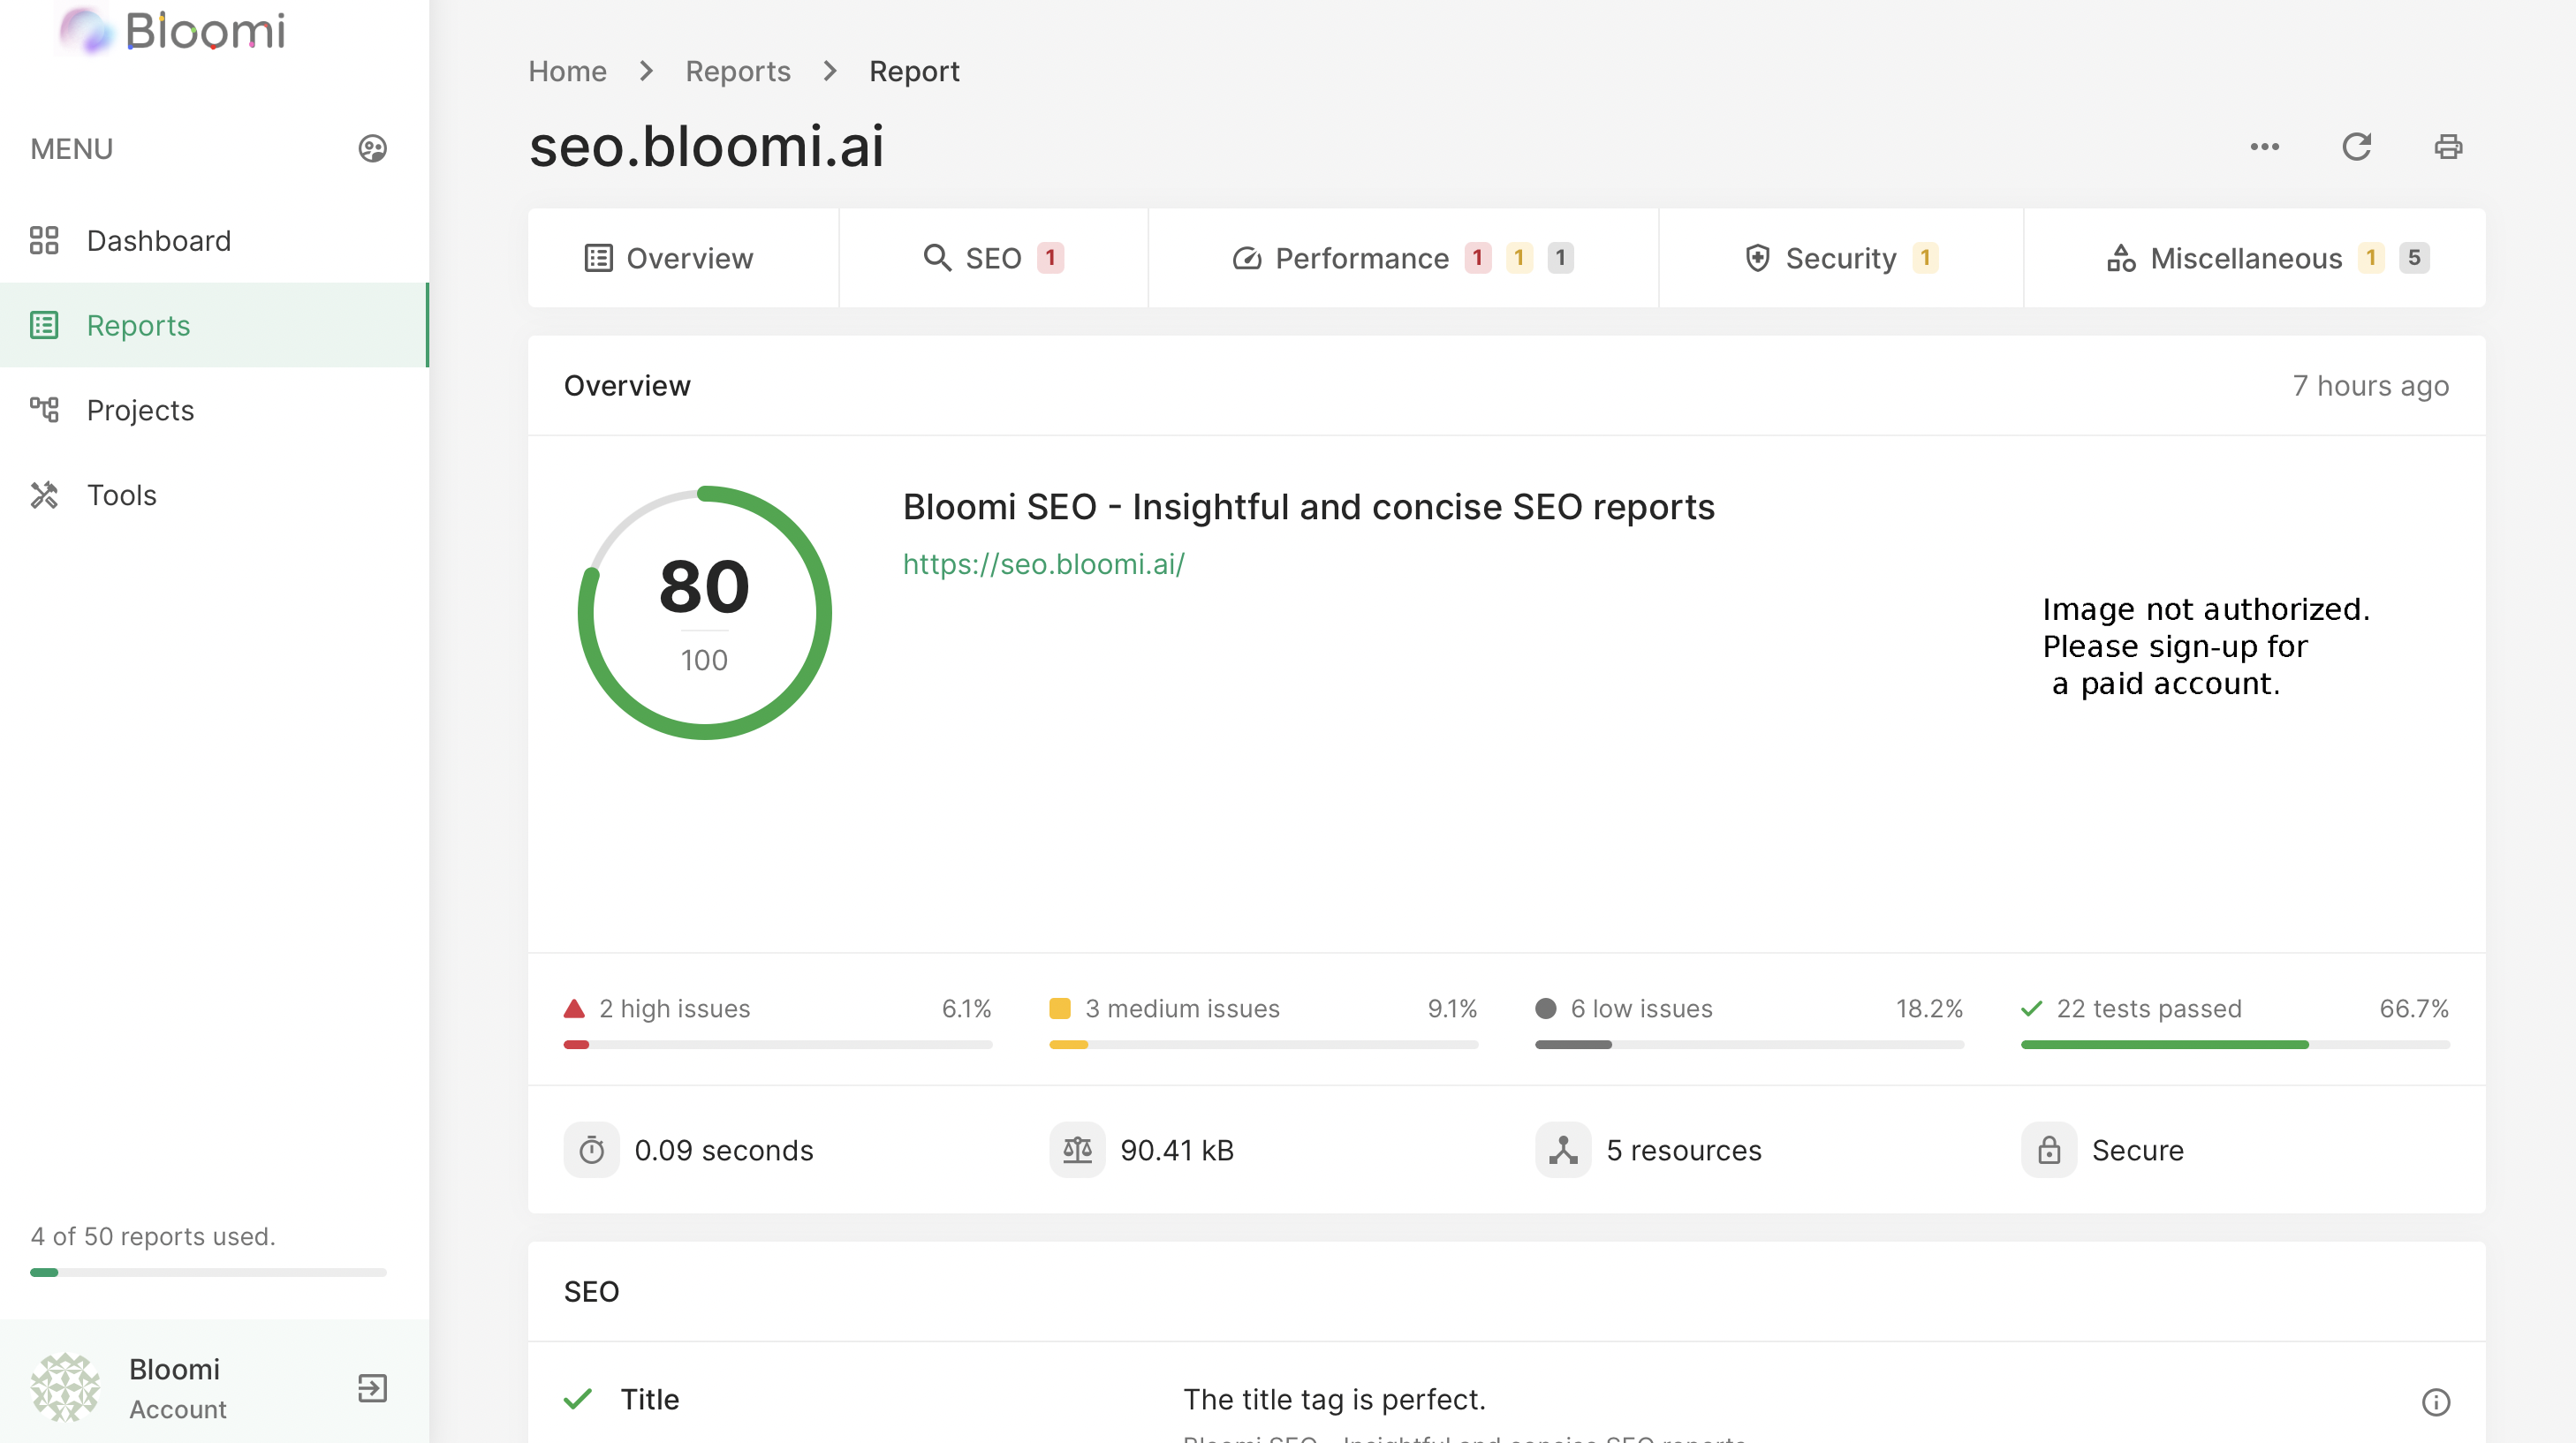Refresh the report with reload icon
2576x1443 pixels.
pos(2357,147)
